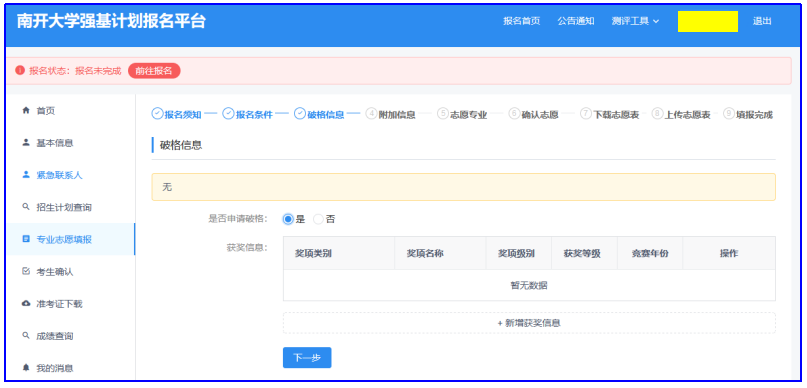Click step 5 circle for 志愿专业

click(x=443, y=114)
